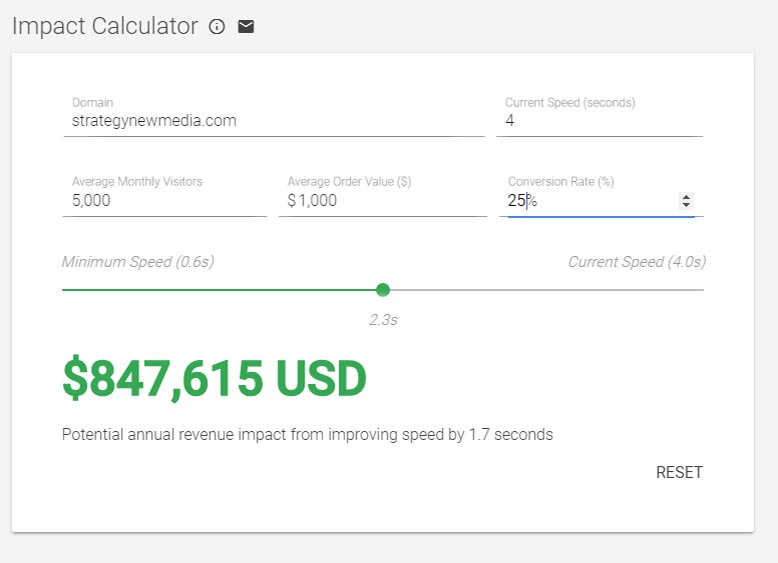The image size is (778, 563).
Task: Click the envelope mail icon
Action: coord(246,27)
